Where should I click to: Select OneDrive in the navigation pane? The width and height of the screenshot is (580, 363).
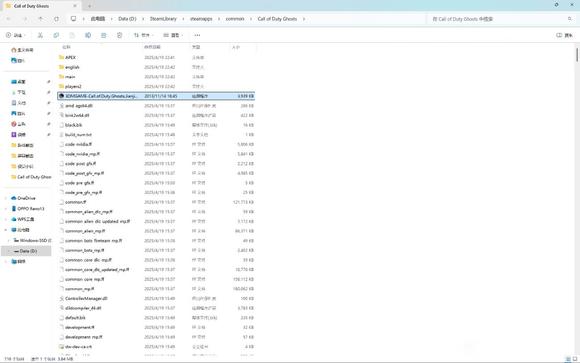(x=23, y=198)
